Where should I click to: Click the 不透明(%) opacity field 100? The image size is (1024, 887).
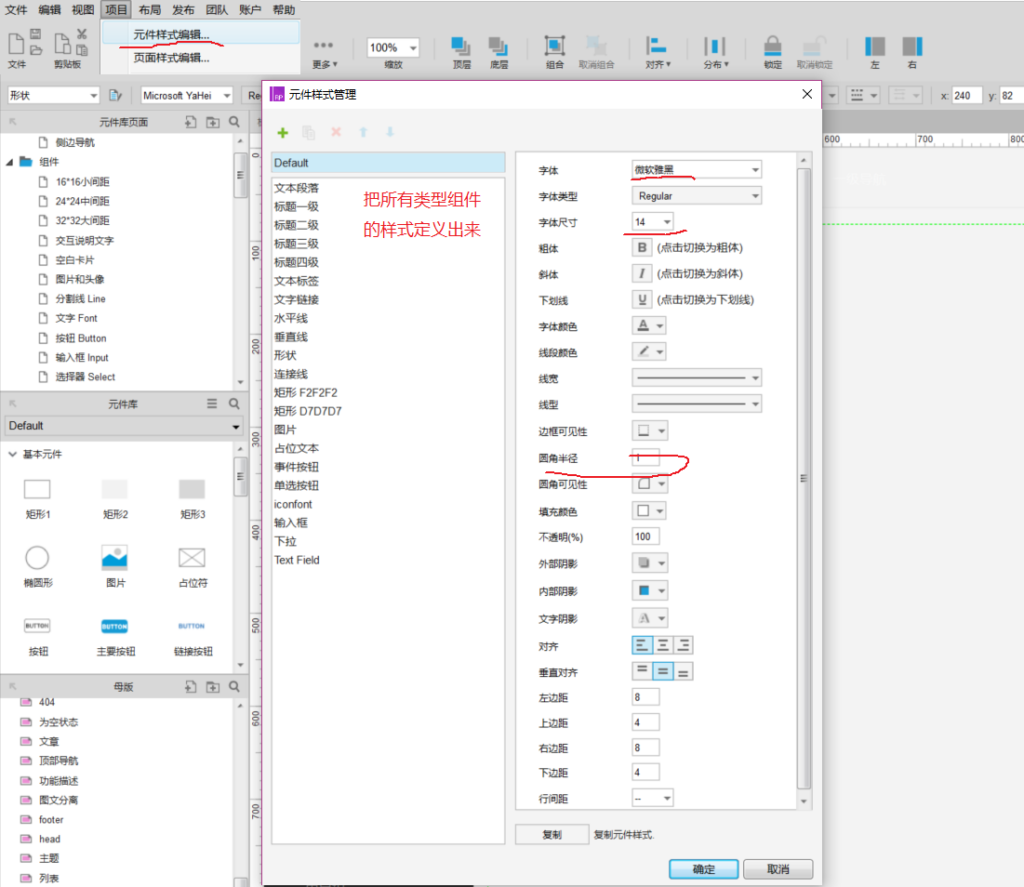coord(645,536)
